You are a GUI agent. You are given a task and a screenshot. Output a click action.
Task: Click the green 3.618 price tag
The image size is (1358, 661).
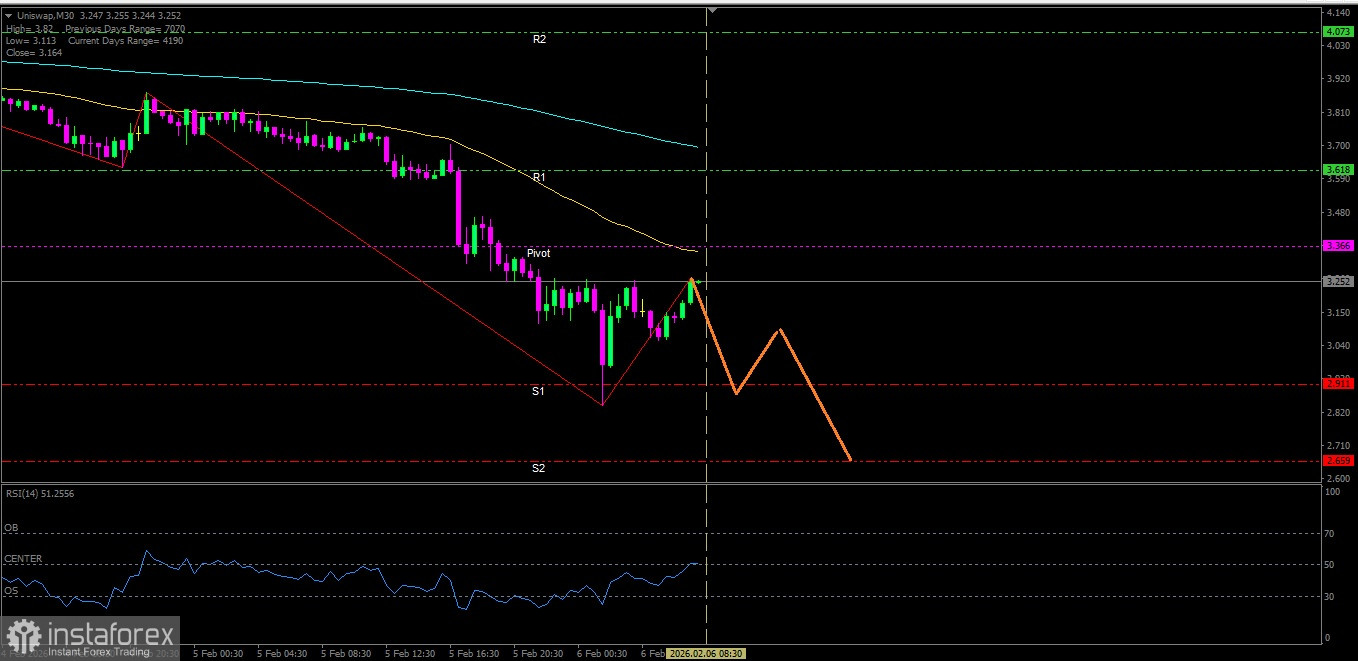point(1338,170)
